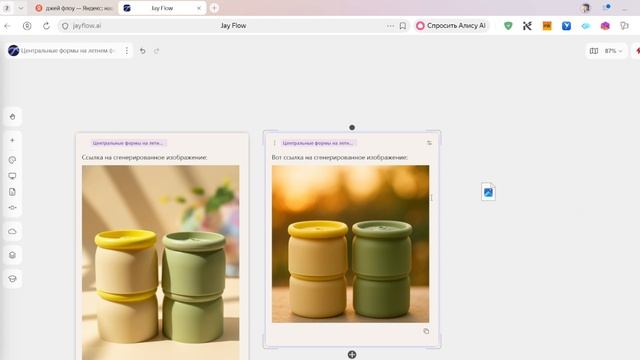This screenshot has width=640, height=360.
Task: Switch to the Yandex search browser tab
Action: (74, 8)
